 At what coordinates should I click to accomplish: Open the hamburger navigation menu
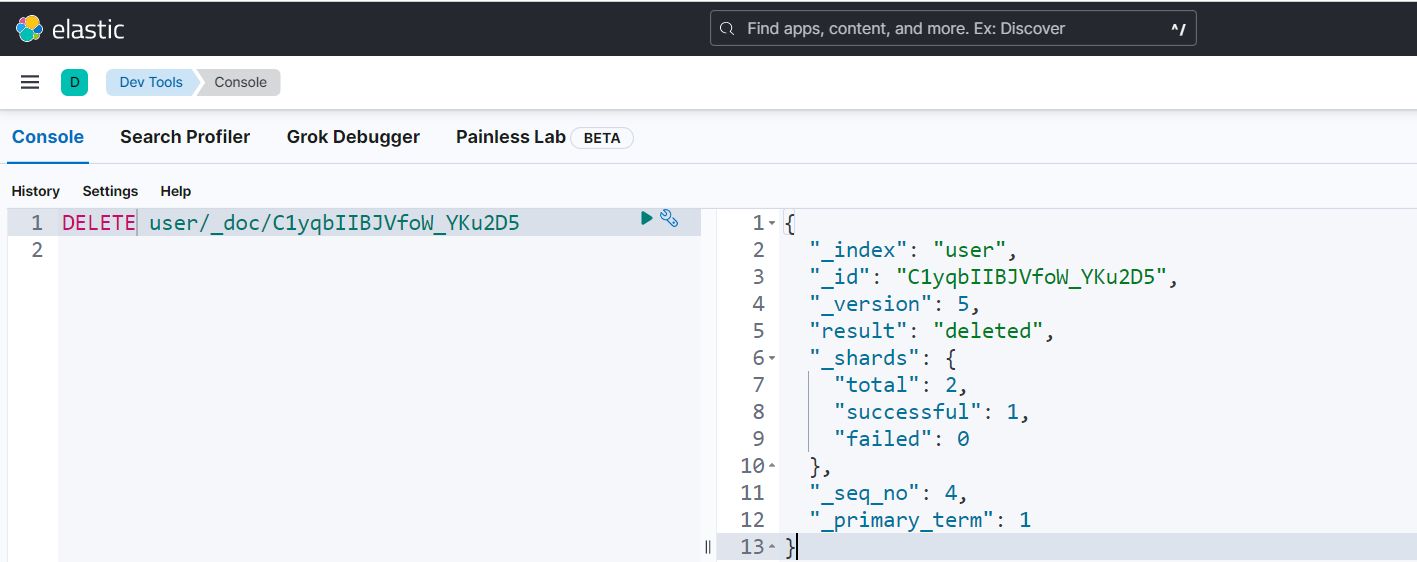click(30, 82)
